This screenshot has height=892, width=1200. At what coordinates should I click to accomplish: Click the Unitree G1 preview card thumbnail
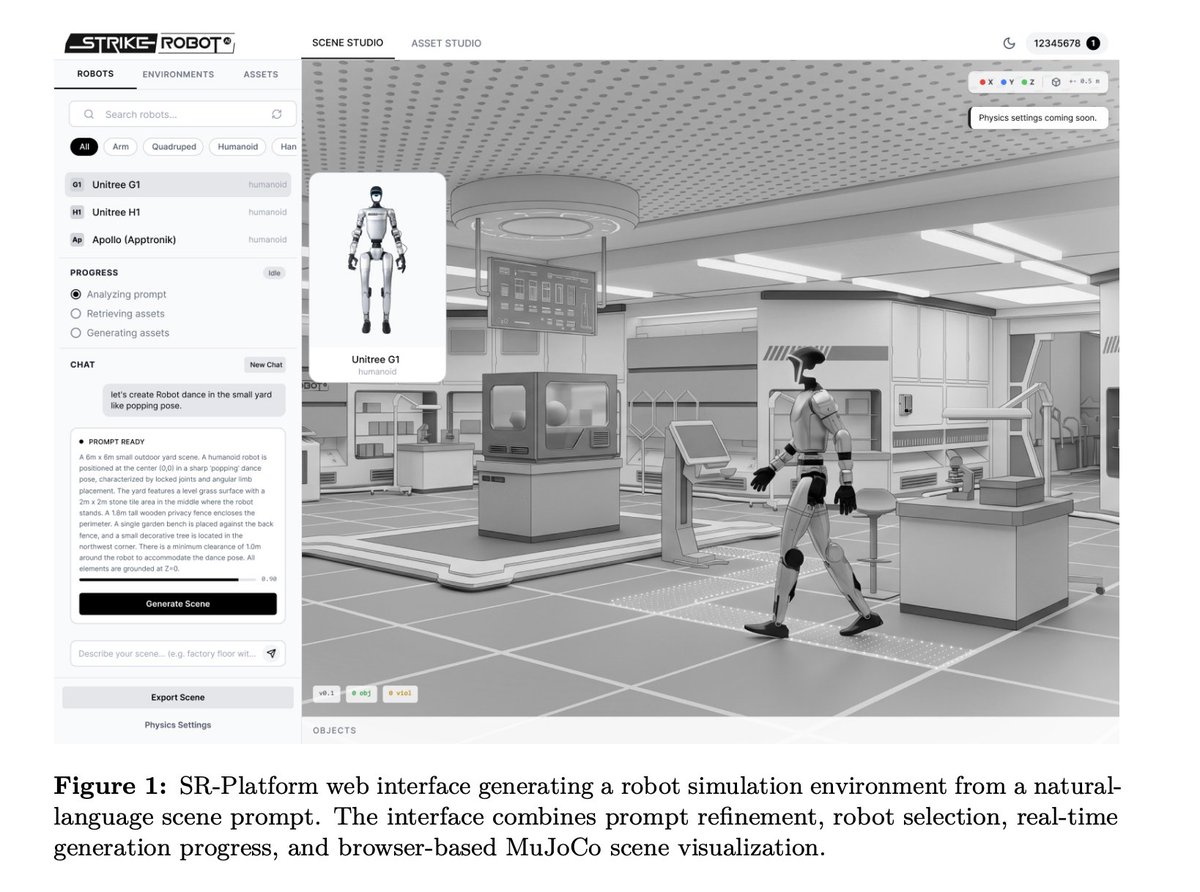tap(377, 277)
